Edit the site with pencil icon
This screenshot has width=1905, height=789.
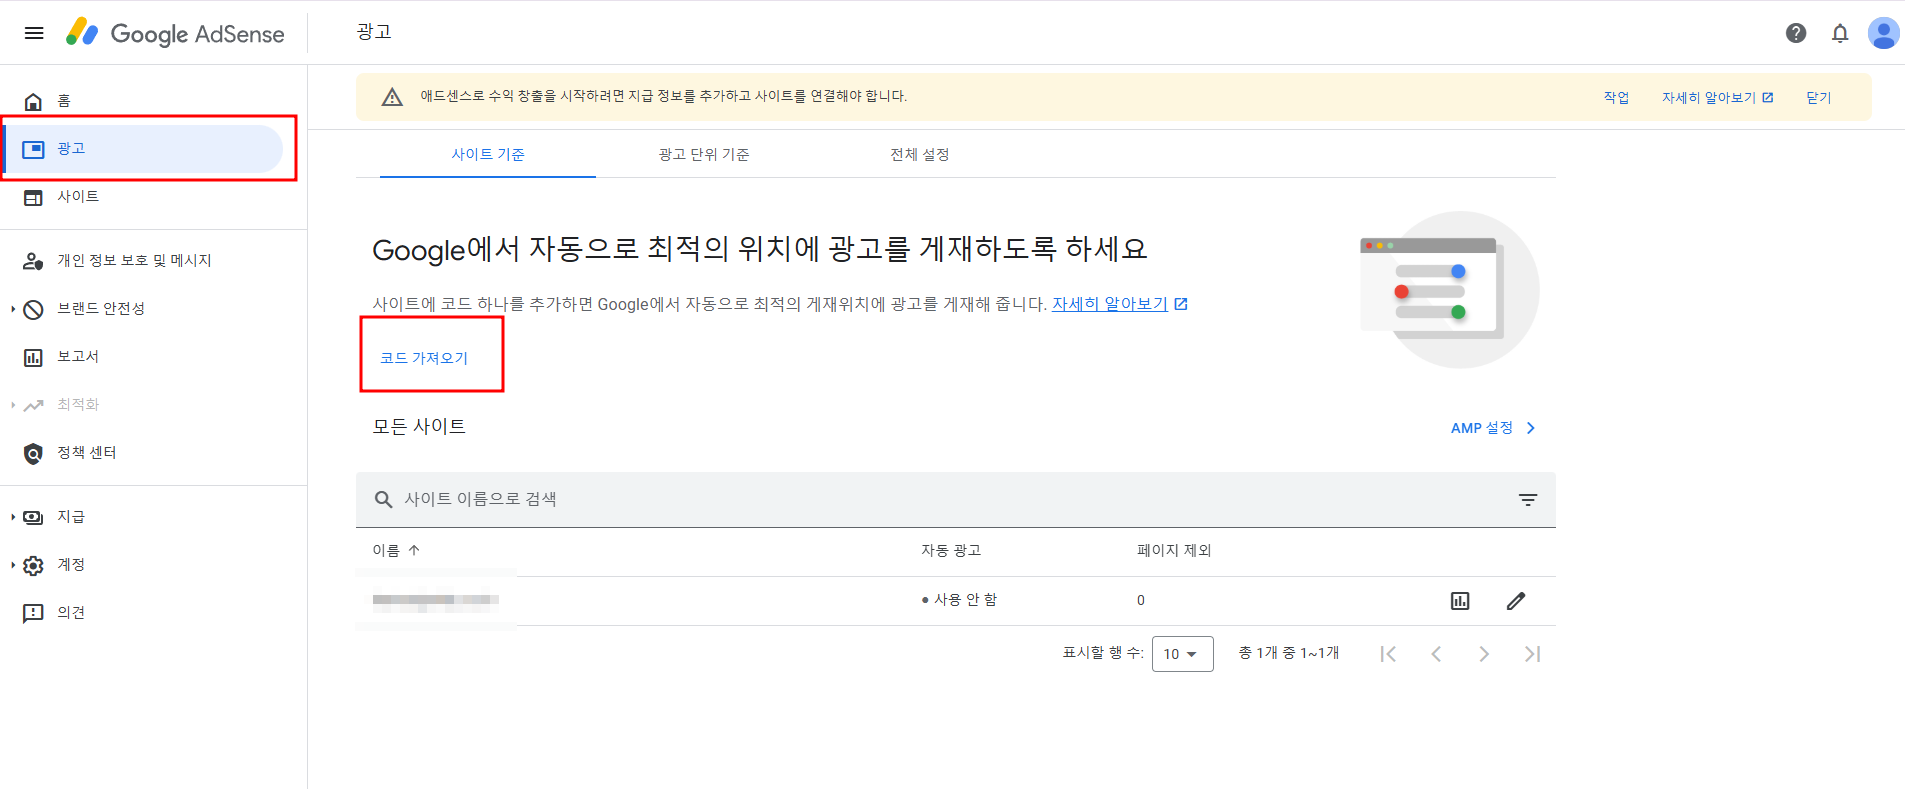[x=1516, y=601]
